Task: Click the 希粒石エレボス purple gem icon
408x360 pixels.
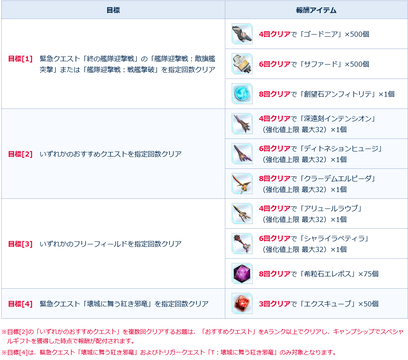Action: [242, 274]
